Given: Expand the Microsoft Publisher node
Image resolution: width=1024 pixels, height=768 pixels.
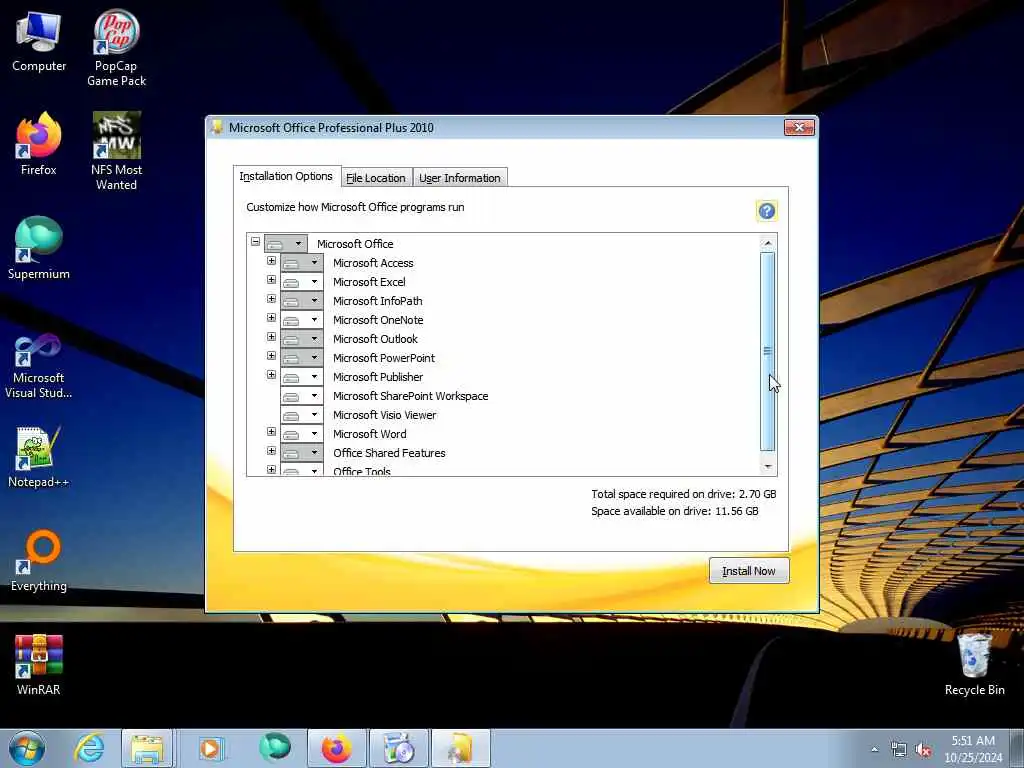Looking at the screenshot, I should click(272, 374).
